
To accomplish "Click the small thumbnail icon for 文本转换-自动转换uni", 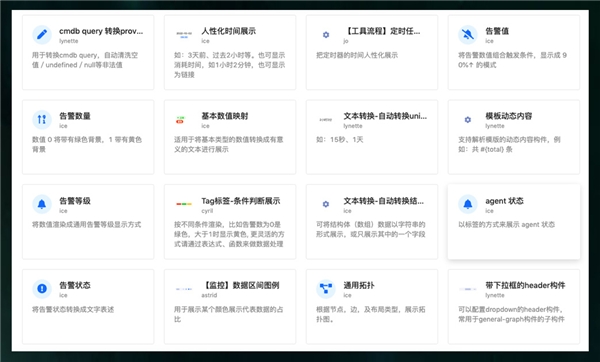I will click(326, 120).
